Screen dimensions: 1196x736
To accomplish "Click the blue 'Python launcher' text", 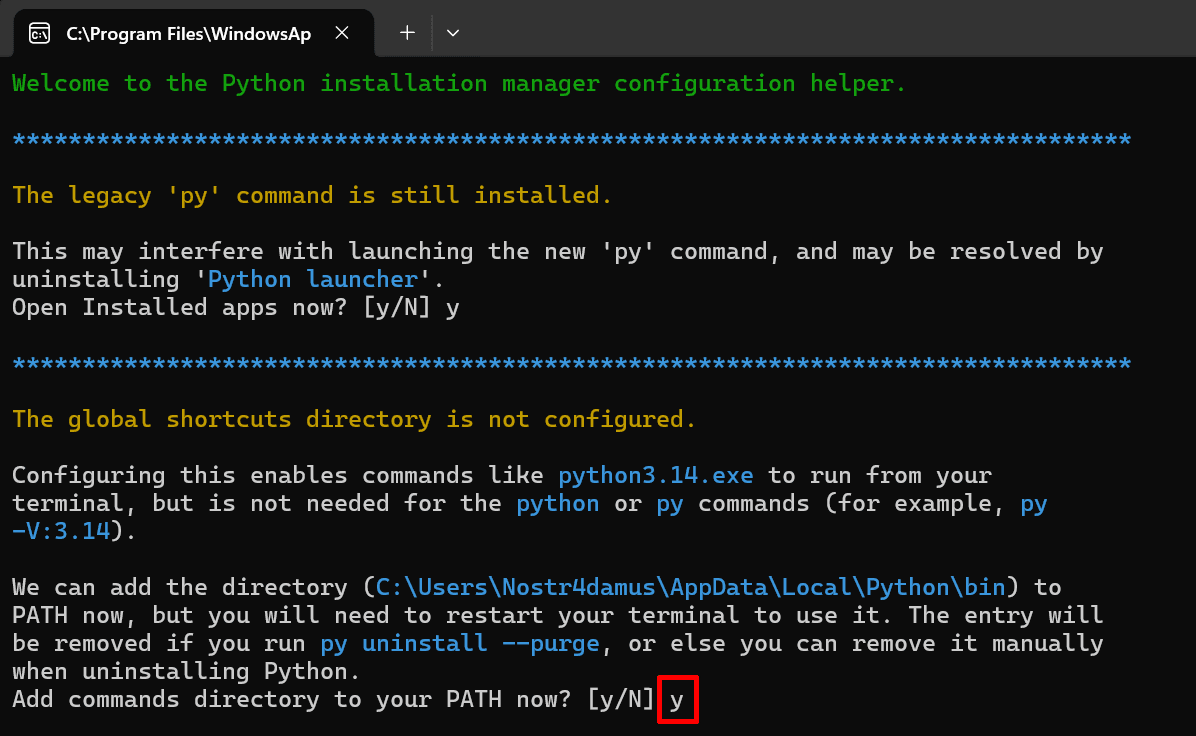I will click(x=313, y=279).
